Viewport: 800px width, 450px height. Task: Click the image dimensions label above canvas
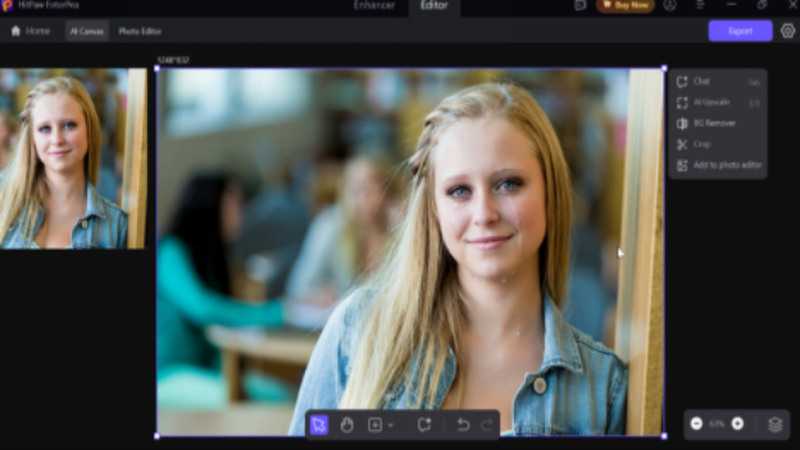click(173, 60)
